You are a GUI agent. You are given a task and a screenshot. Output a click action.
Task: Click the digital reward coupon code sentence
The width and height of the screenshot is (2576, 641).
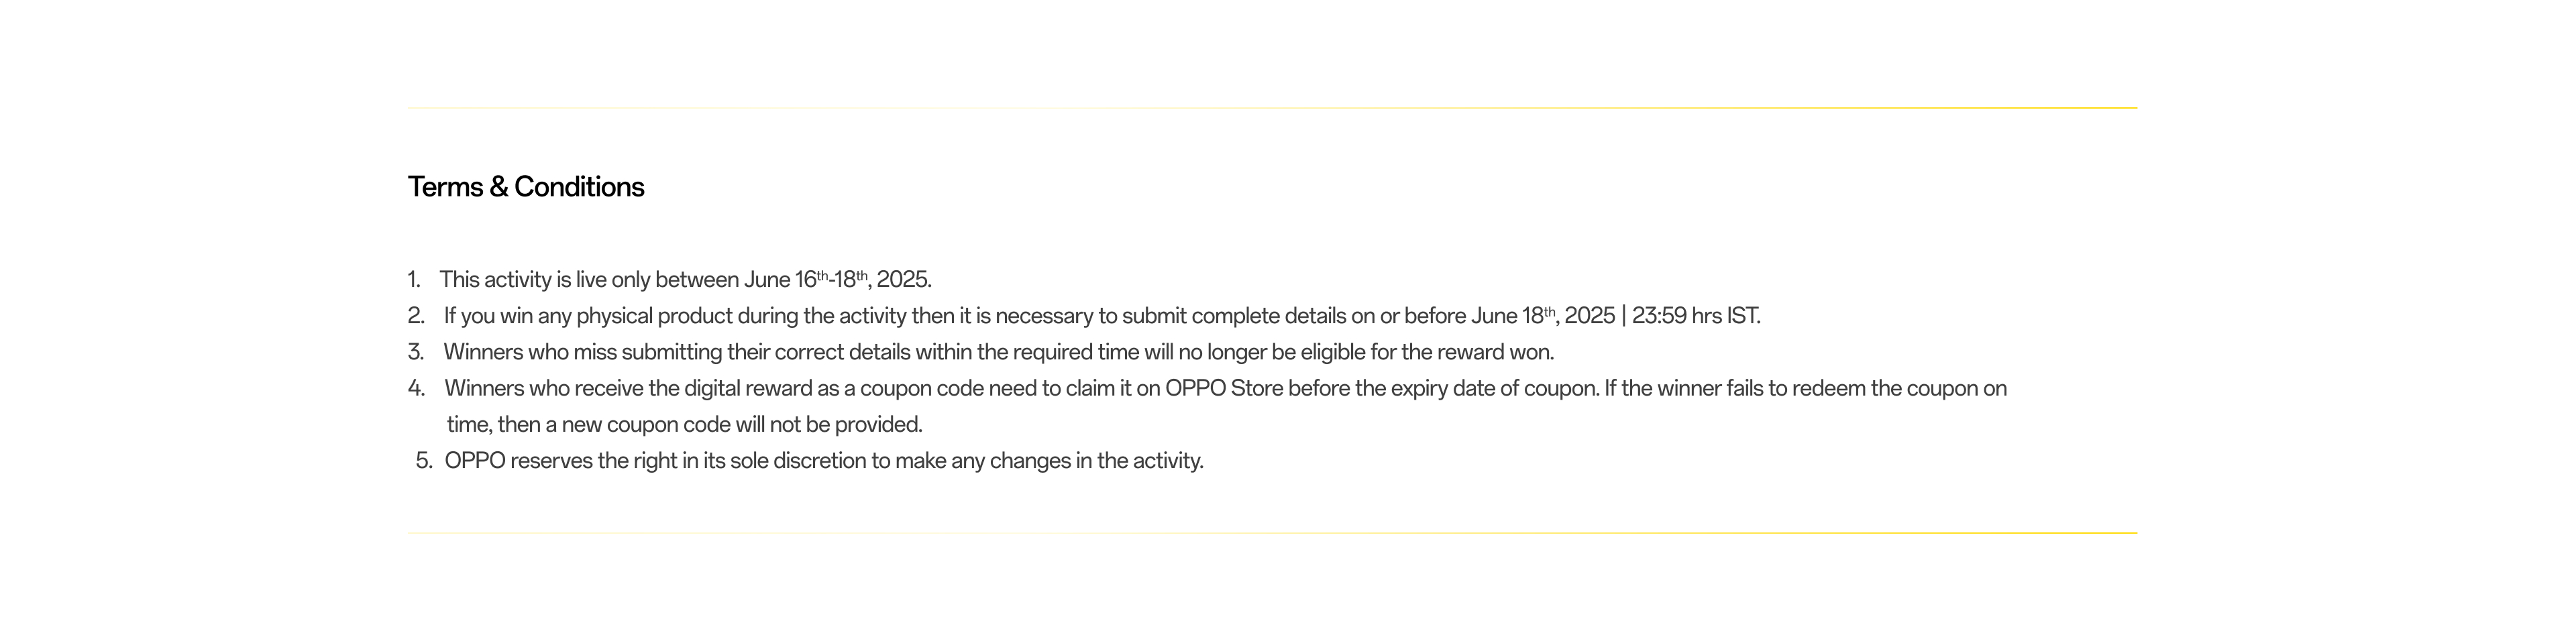click(1020, 388)
